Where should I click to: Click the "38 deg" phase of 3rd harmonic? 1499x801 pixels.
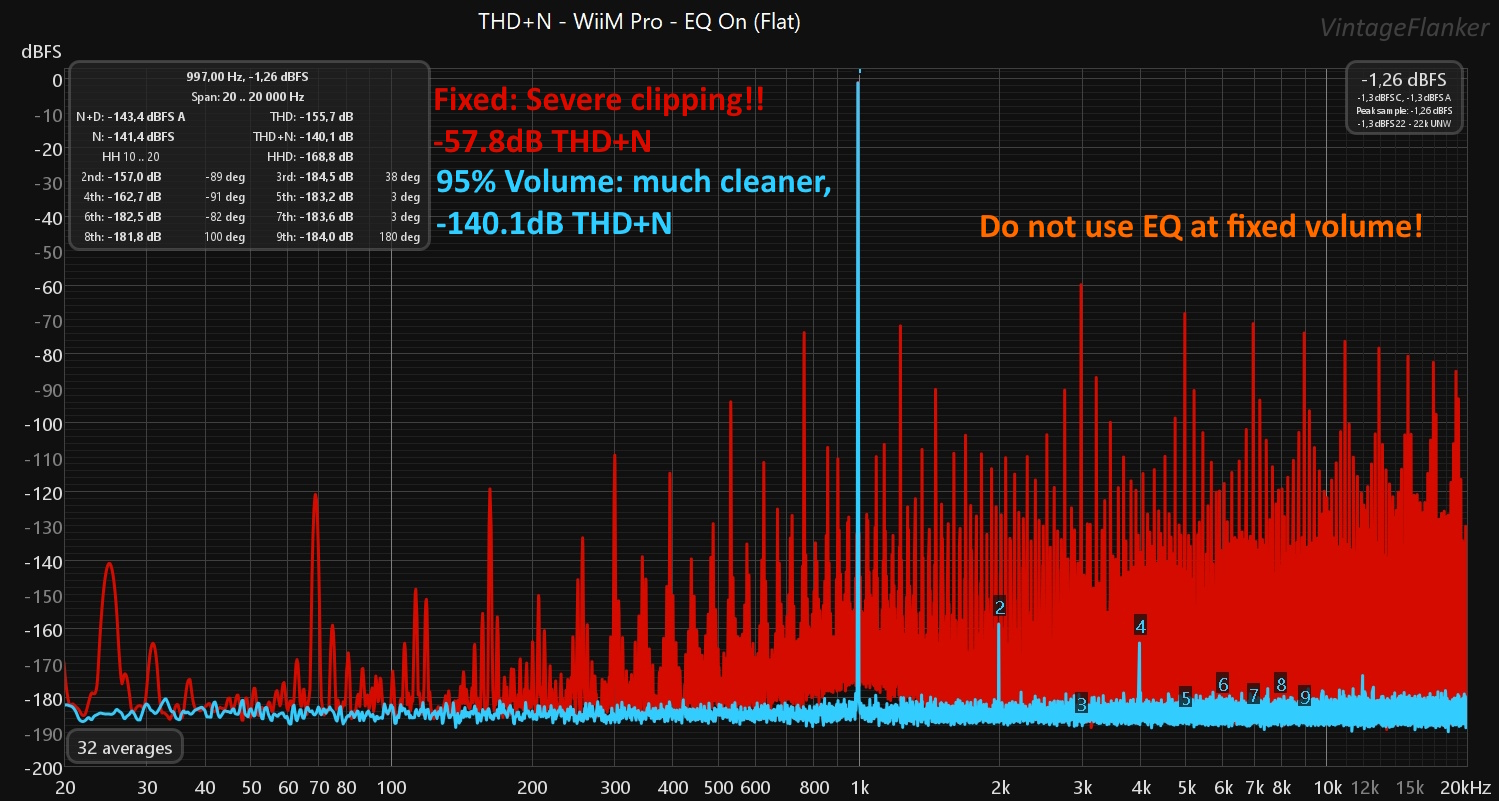(402, 177)
